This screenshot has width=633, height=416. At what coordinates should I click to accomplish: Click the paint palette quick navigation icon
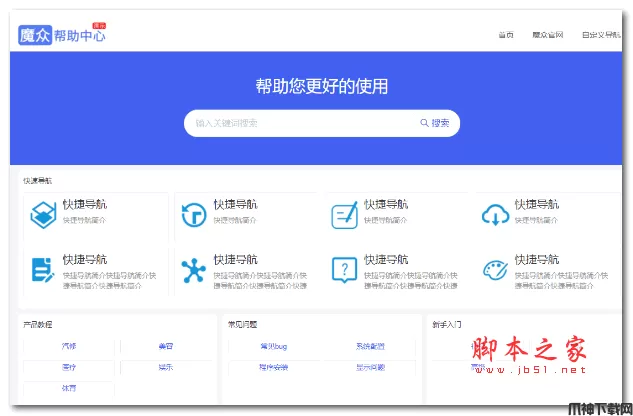(495, 270)
